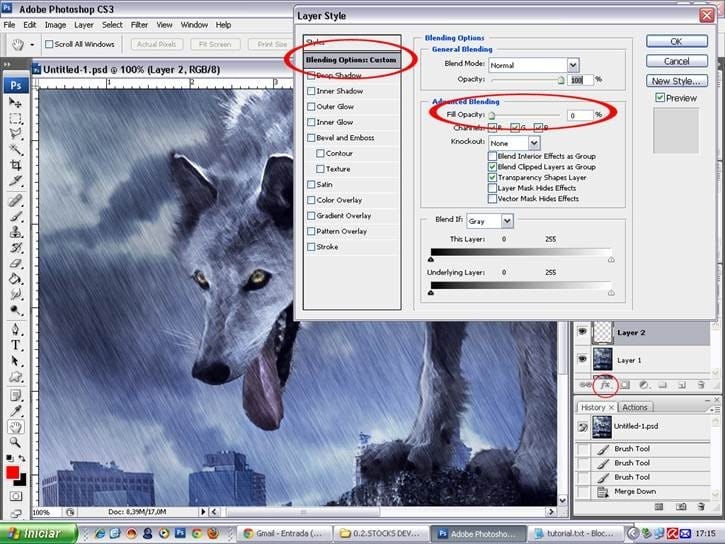Select the Move tool
Screen dimensions: 725x544
[x=15, y=103]
